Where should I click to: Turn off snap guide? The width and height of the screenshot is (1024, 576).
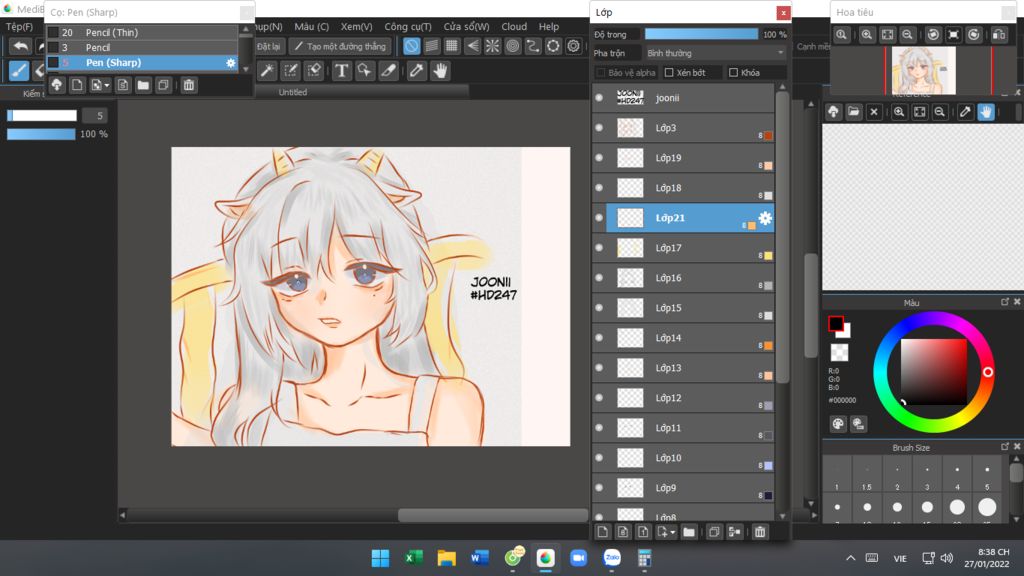click(x=411, y=46)
